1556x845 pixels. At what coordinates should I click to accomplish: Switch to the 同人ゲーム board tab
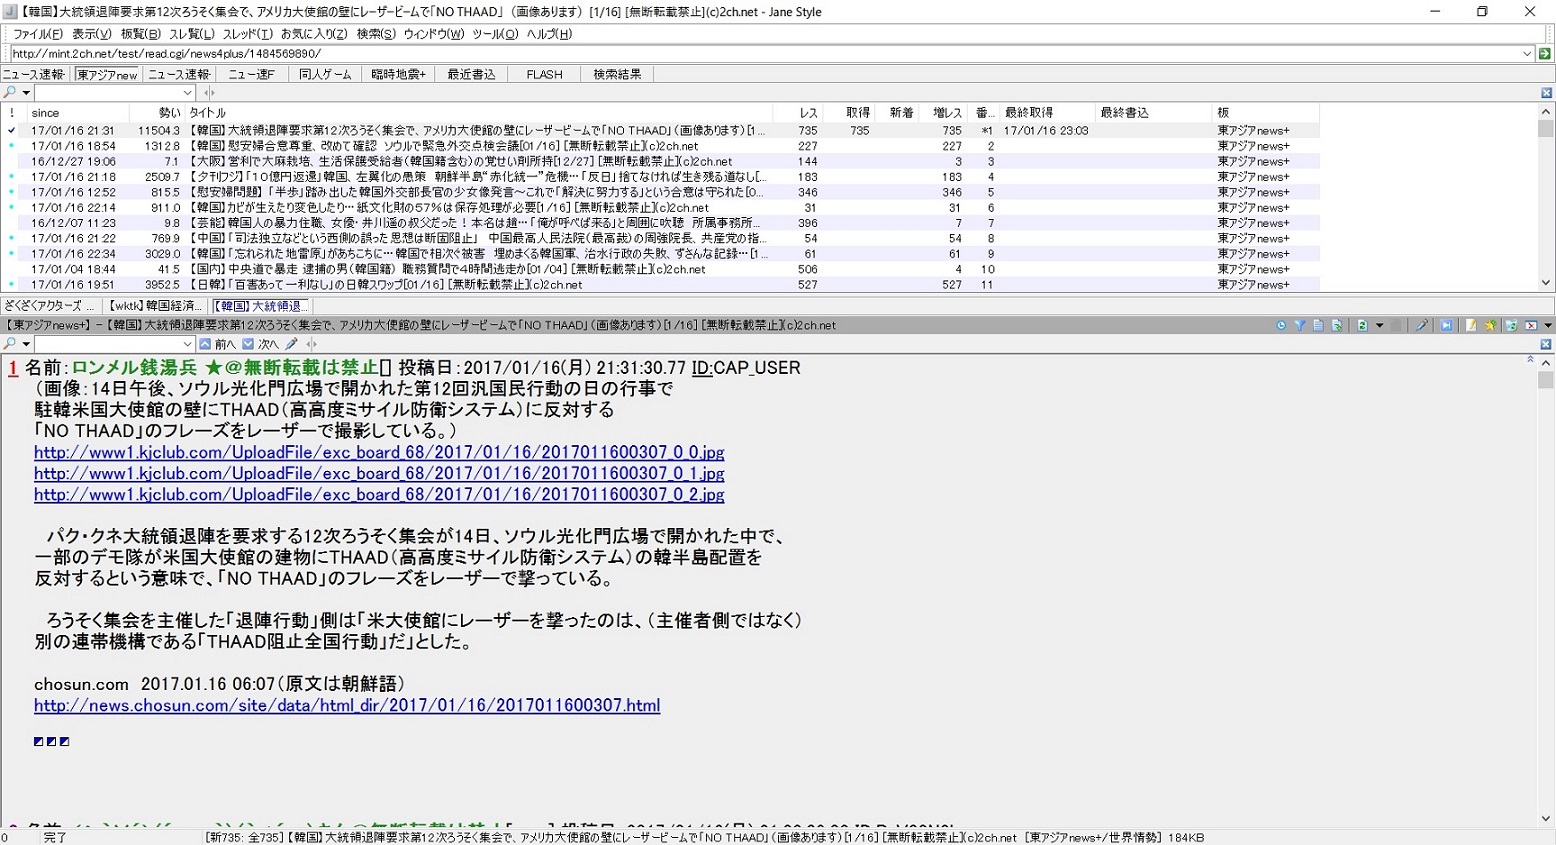325,74
